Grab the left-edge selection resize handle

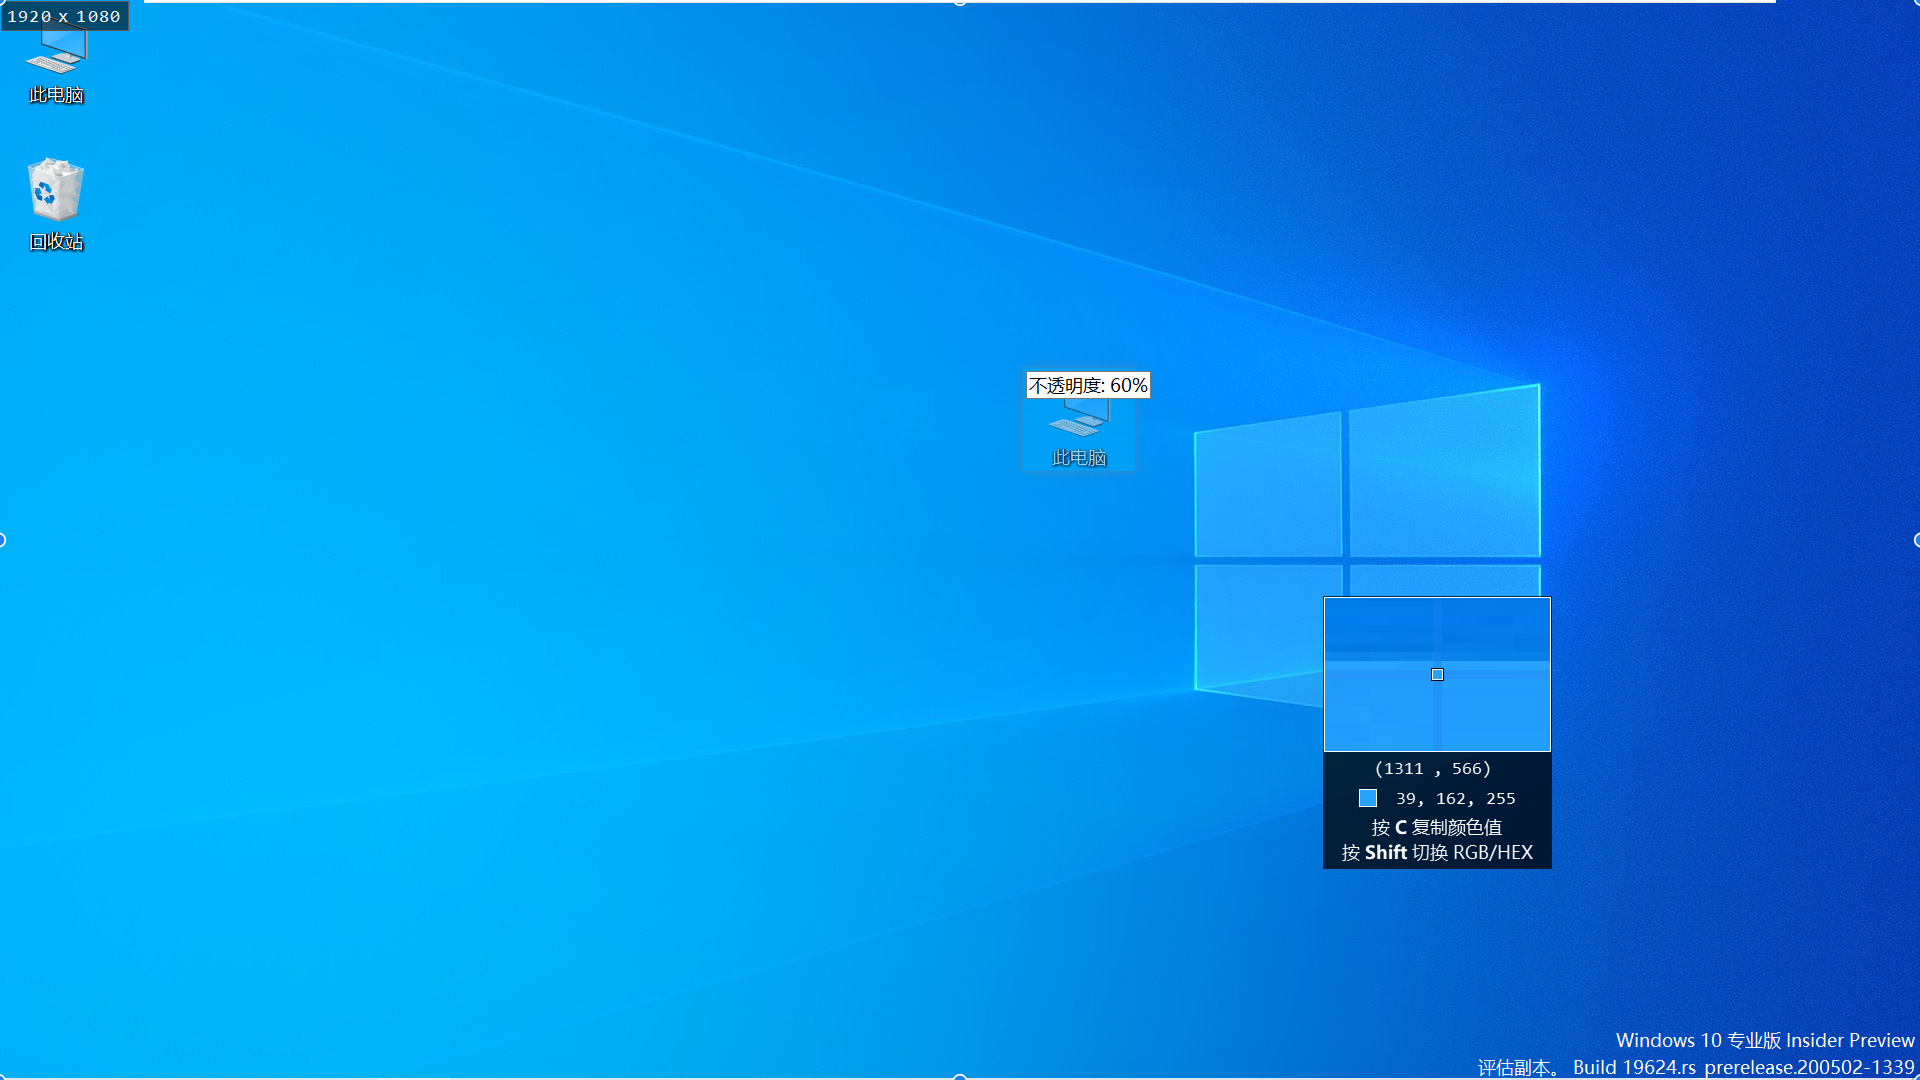[2, 540]
